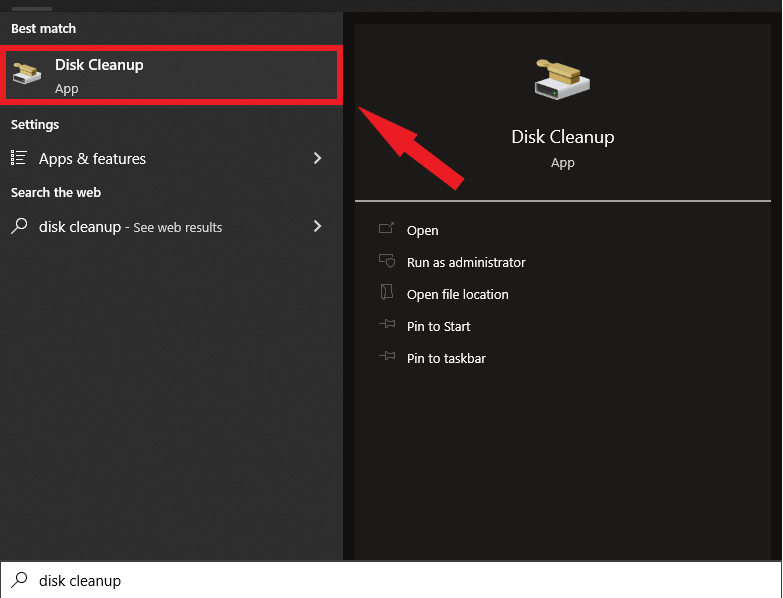The image size is (783, 598).
Task: Click the large Disk Cleanup icon in preview pane
Action: coord(562,79)
